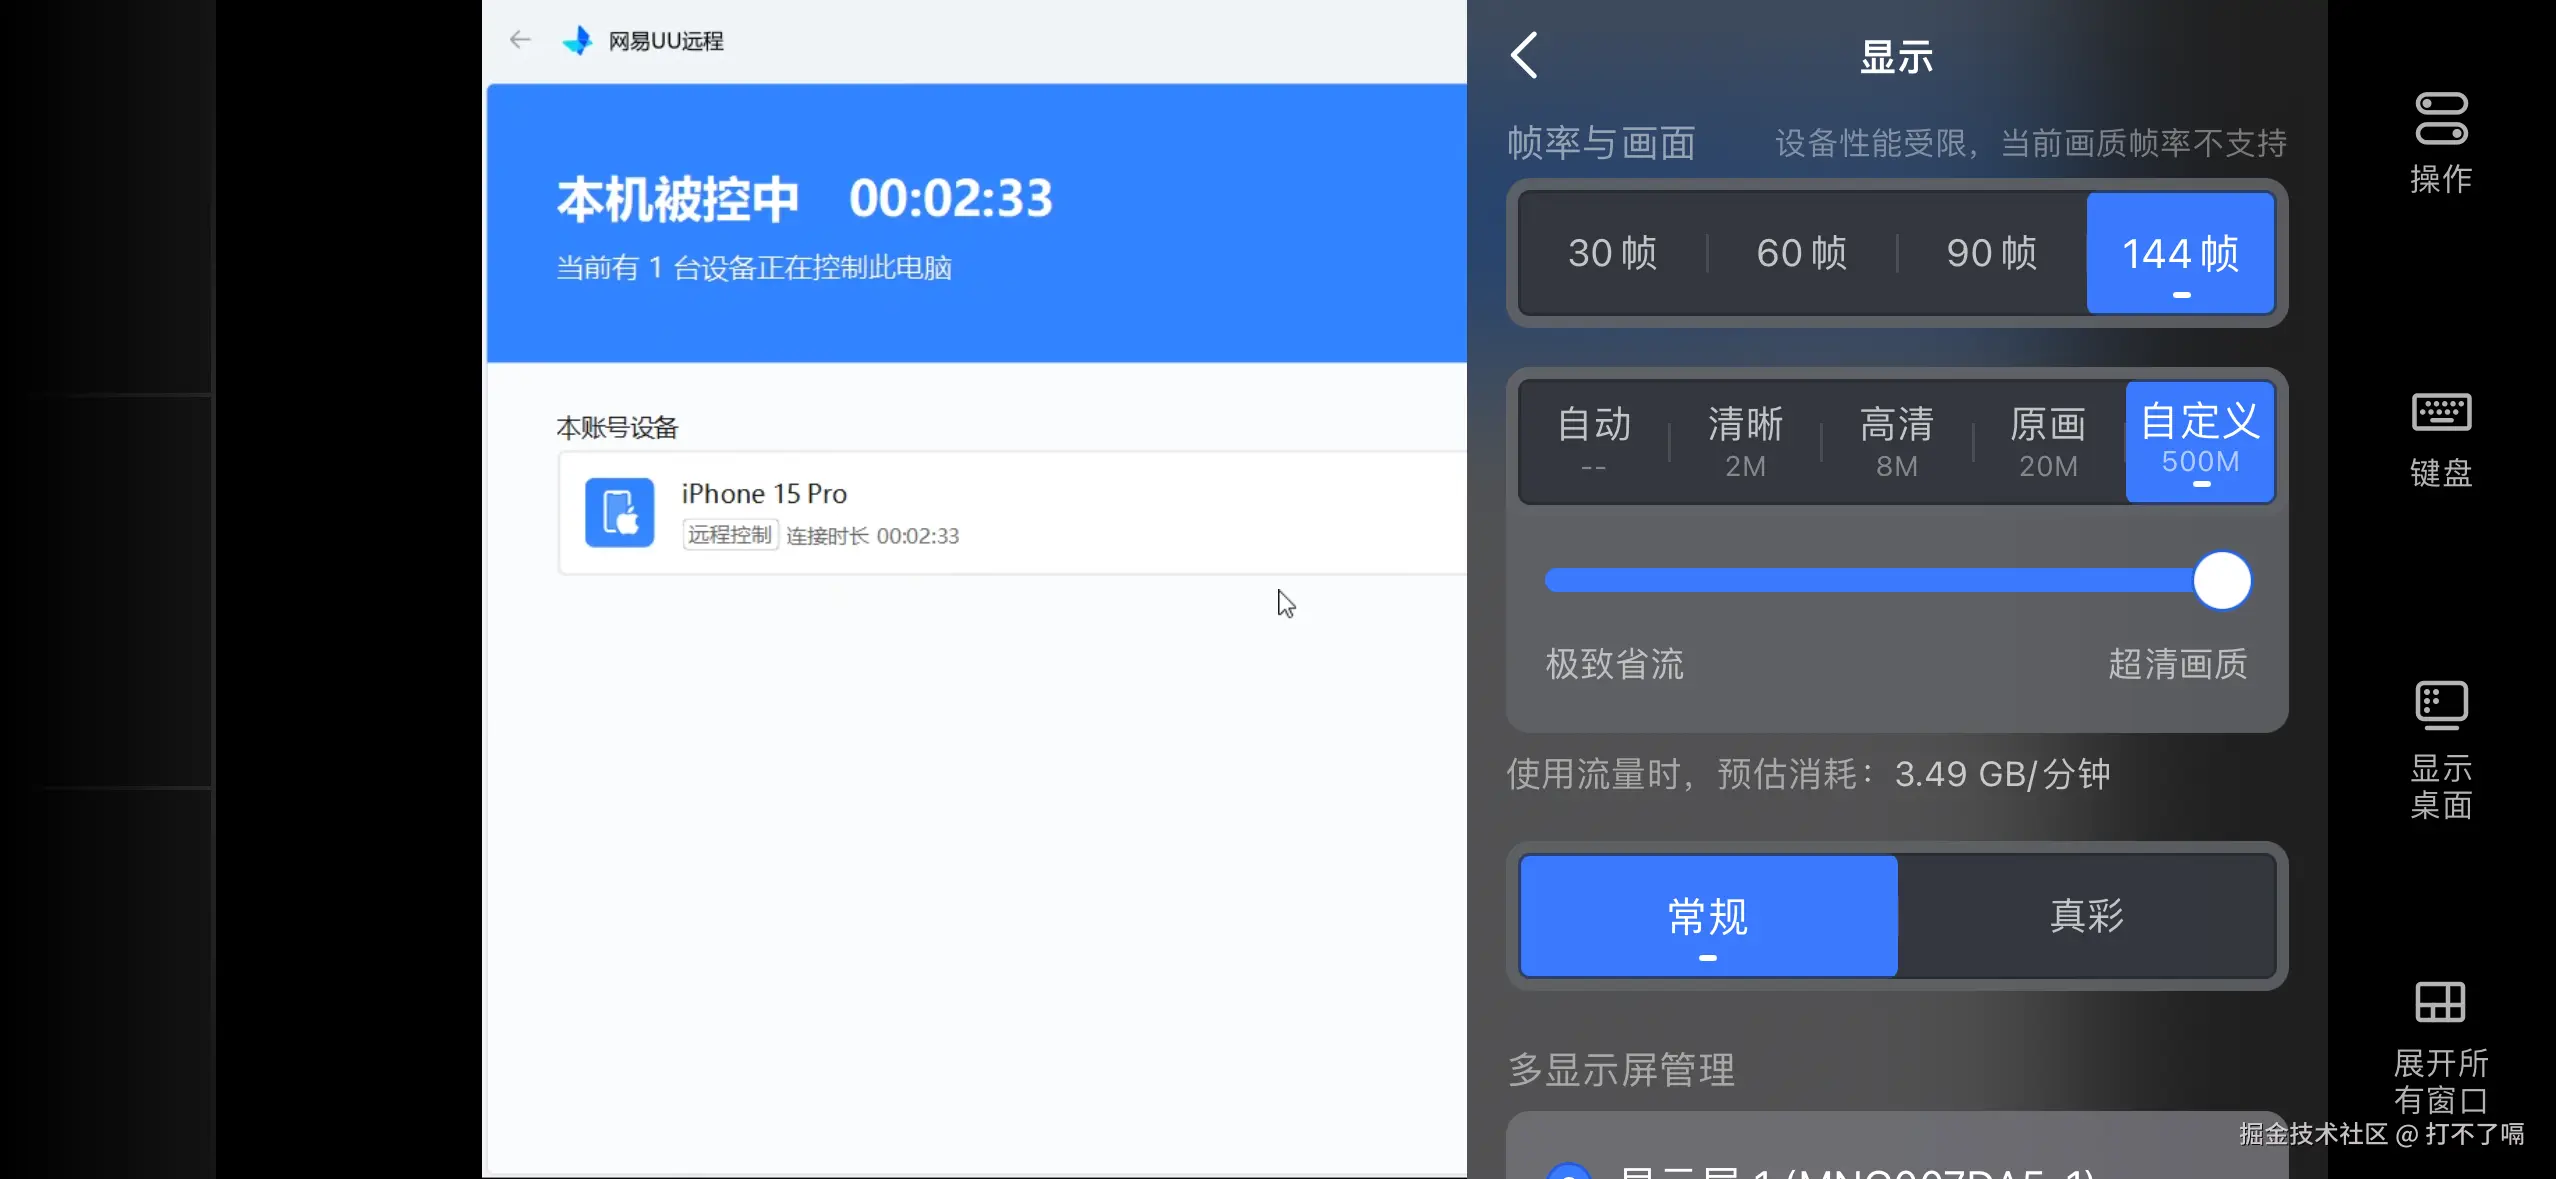Click the 远程控制 (Remote Control) tag on the device card
This screenshot has width=2556, height=1179.
730,535
